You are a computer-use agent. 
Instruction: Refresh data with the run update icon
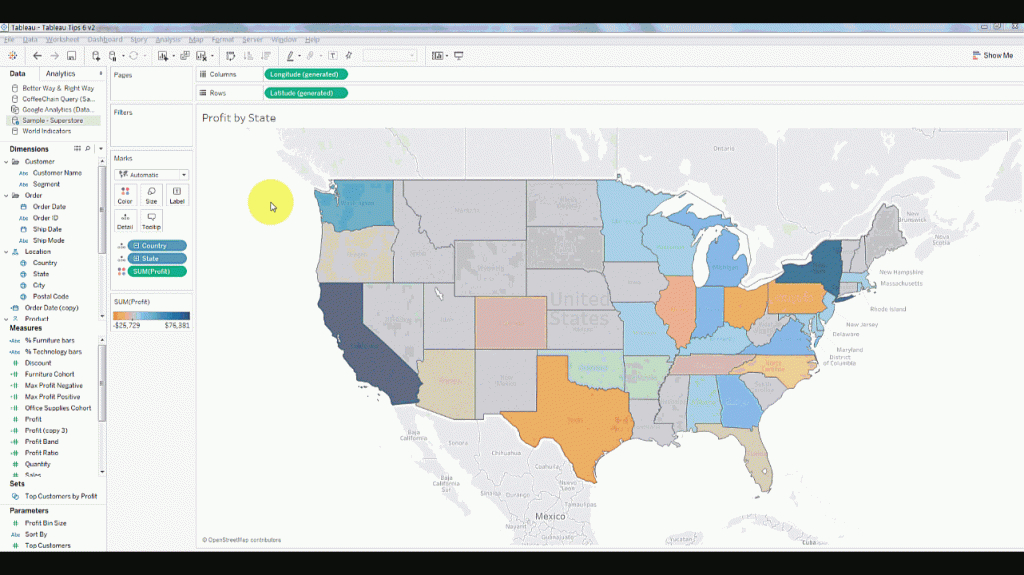[134, 56]
